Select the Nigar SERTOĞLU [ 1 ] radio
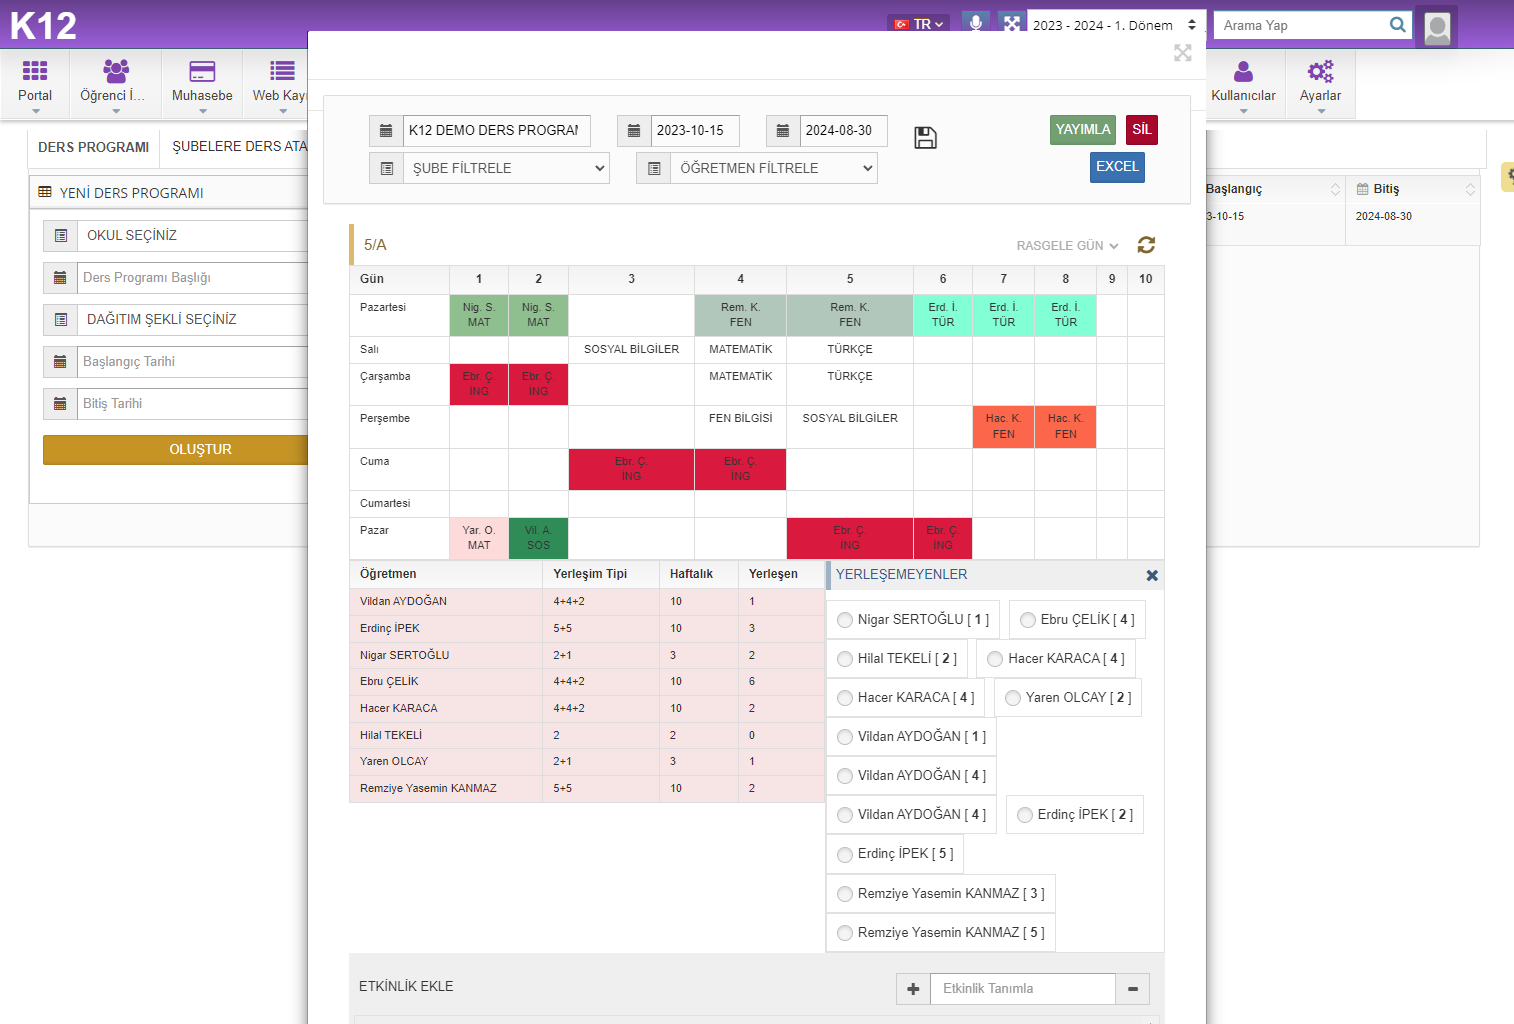Screen dimensions: 1514x1024 (845, 620)
